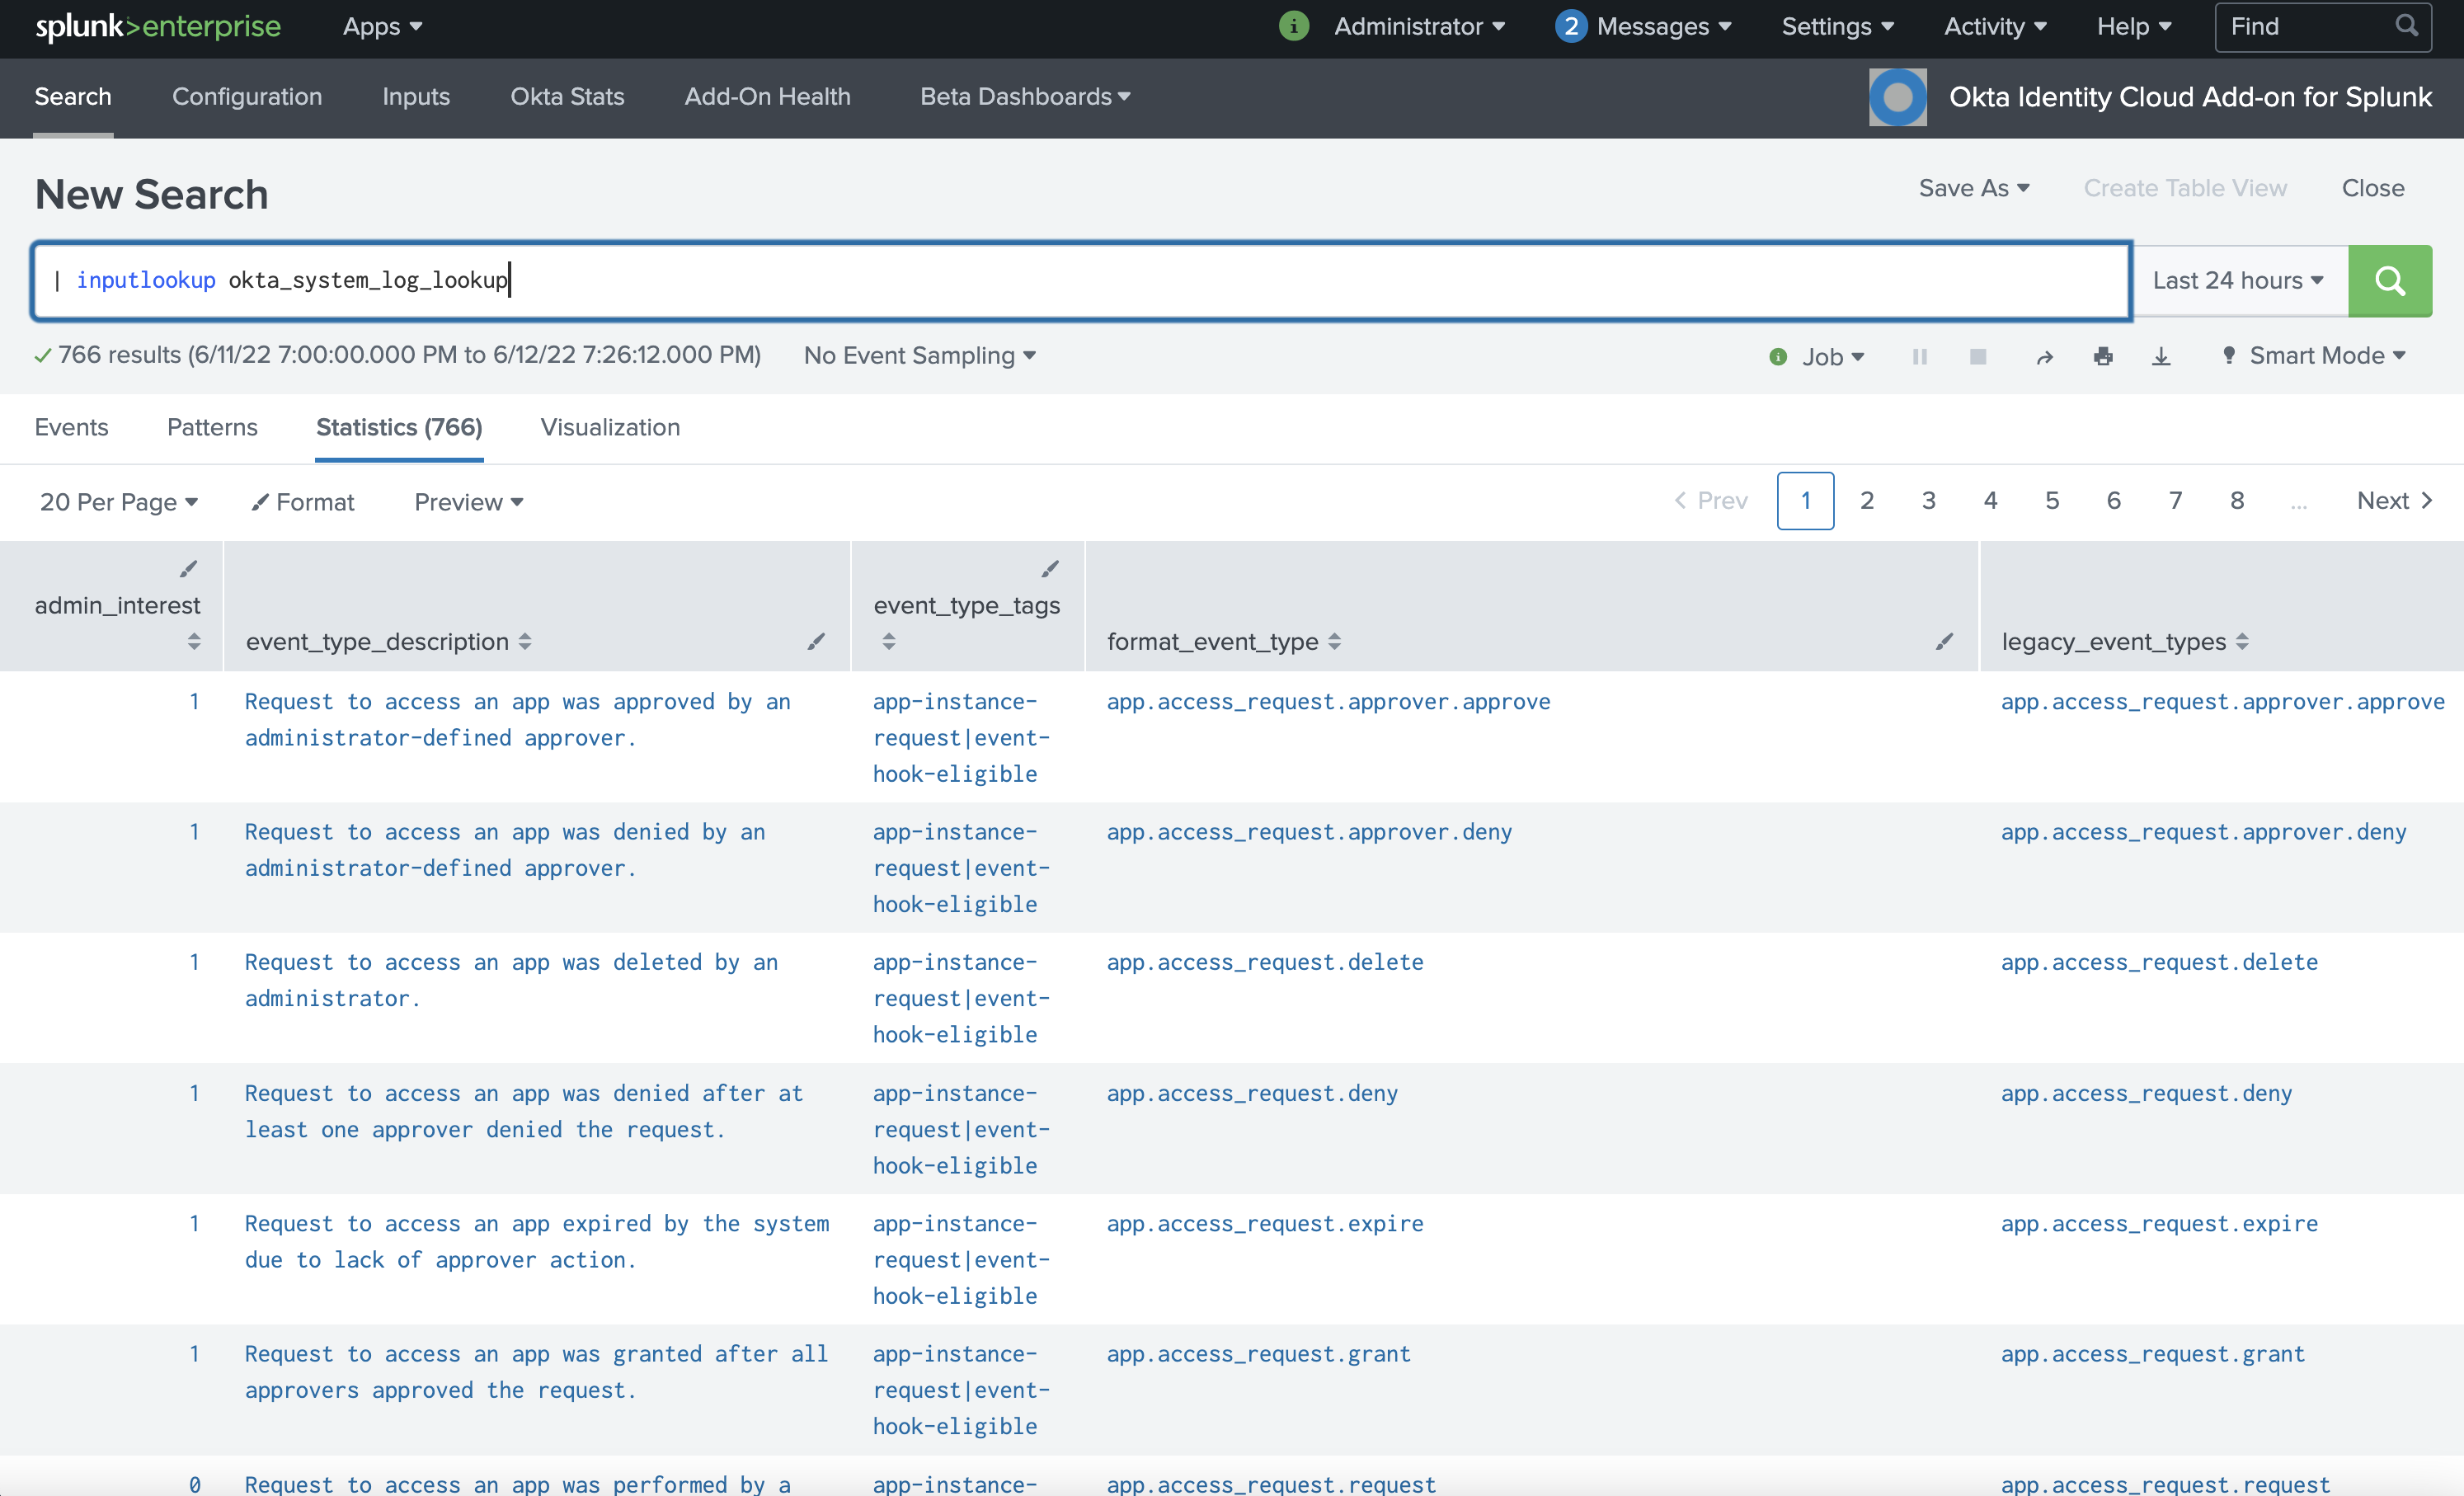Viewport: 2464px width, 1496px height.
Task: Click app.access_request.expire in legacy_event_types column
Action: point(2159,1224)
